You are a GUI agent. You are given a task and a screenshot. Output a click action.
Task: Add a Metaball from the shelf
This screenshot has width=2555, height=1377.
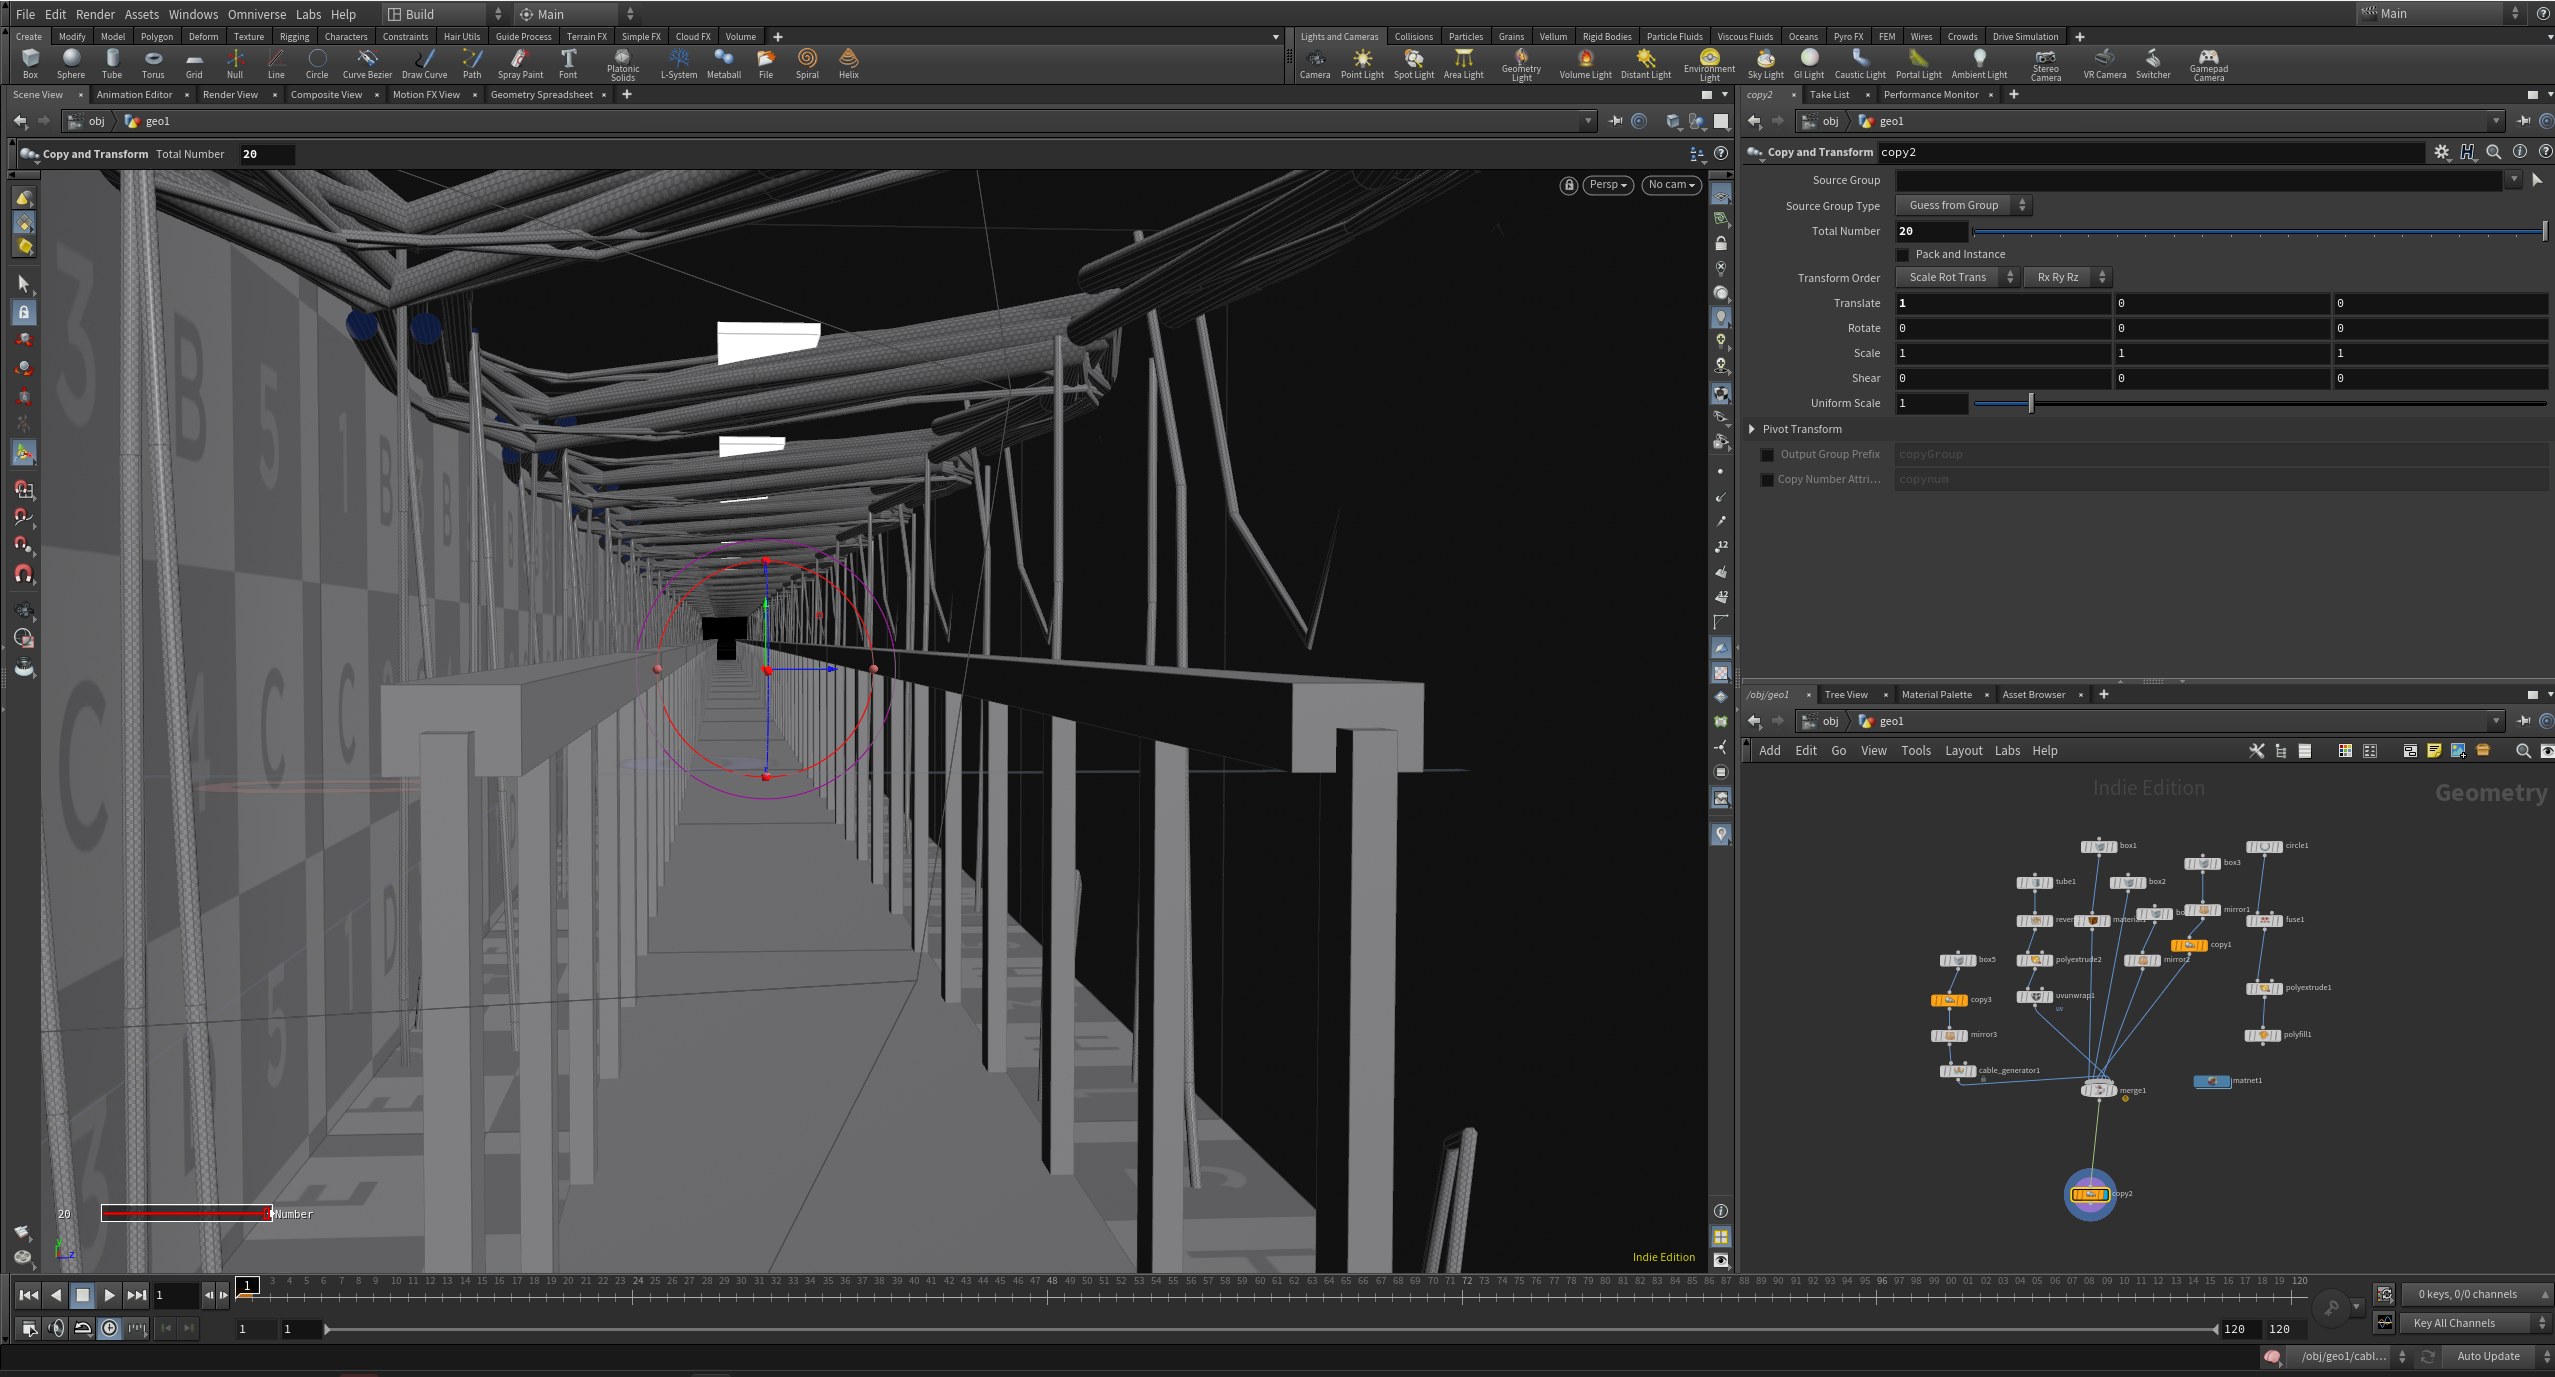(724, 64)
